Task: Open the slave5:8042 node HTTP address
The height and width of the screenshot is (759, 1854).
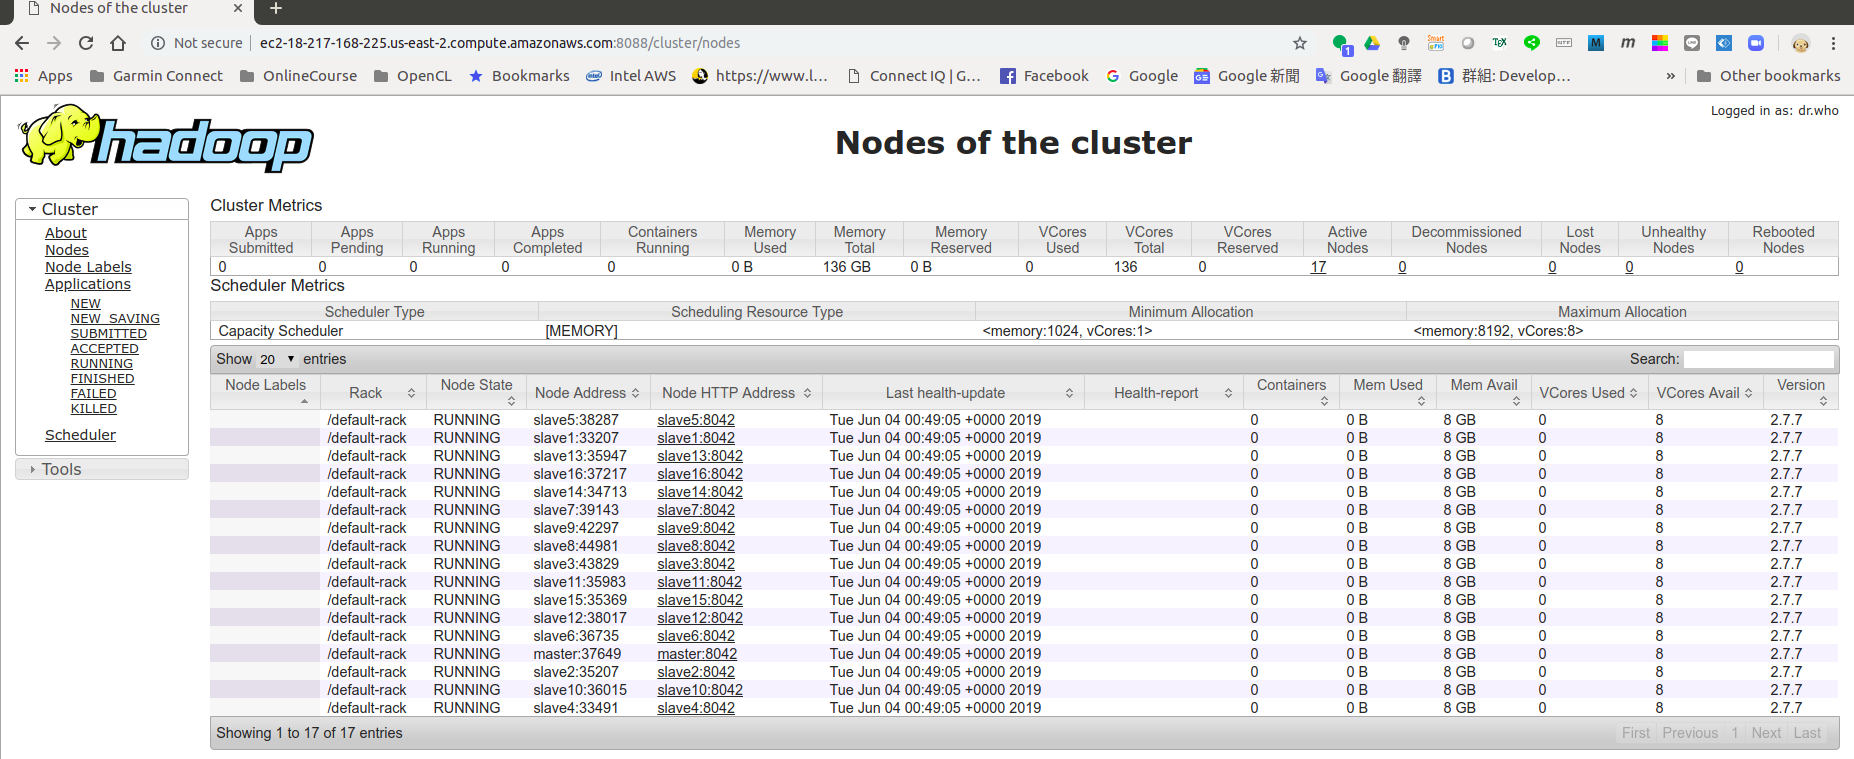Action: (696, 420)
